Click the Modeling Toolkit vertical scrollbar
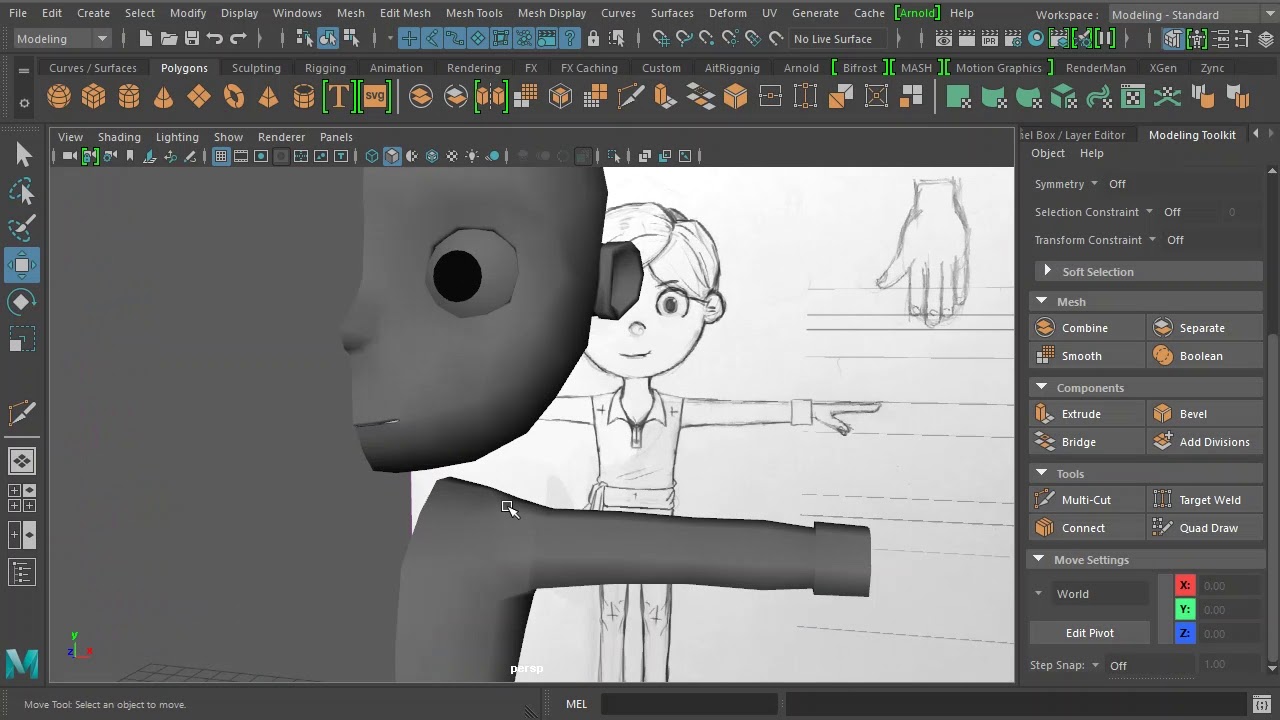The height and width of the screenshot is (720, 1280). pyautogui.click(x=1272, y=420)
